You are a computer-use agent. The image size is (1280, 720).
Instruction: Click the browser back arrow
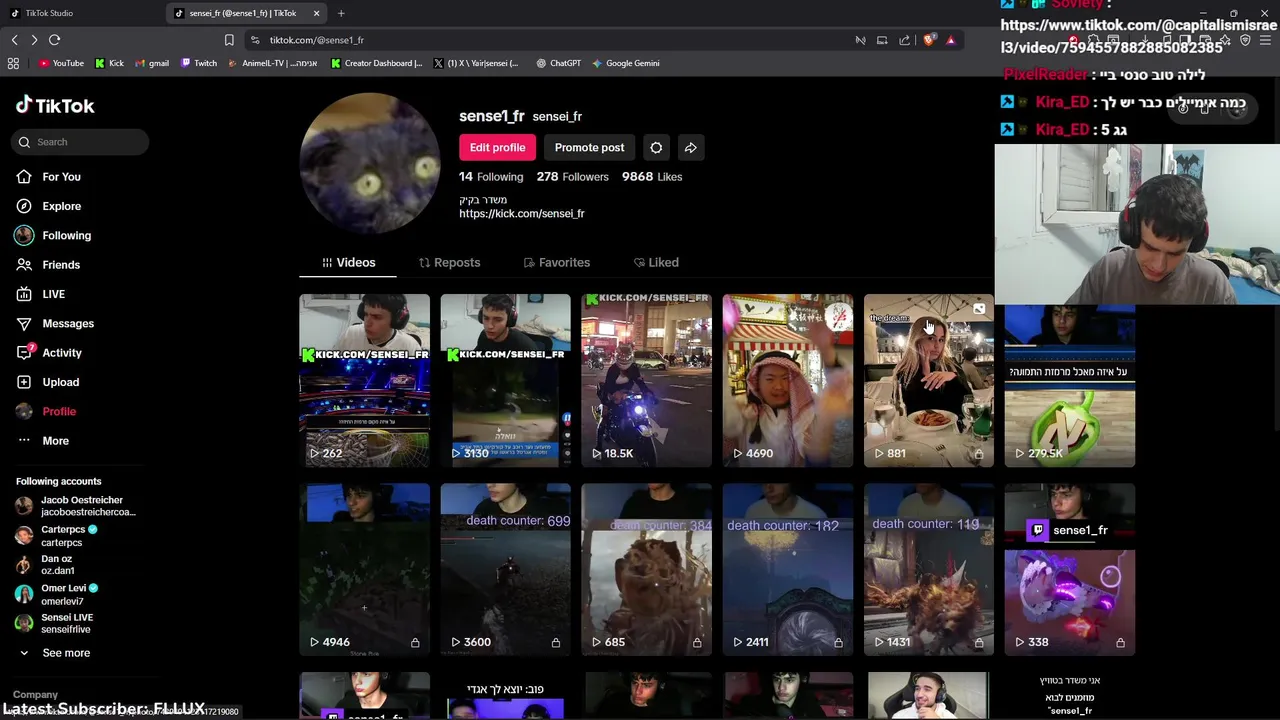click(14, 40)
